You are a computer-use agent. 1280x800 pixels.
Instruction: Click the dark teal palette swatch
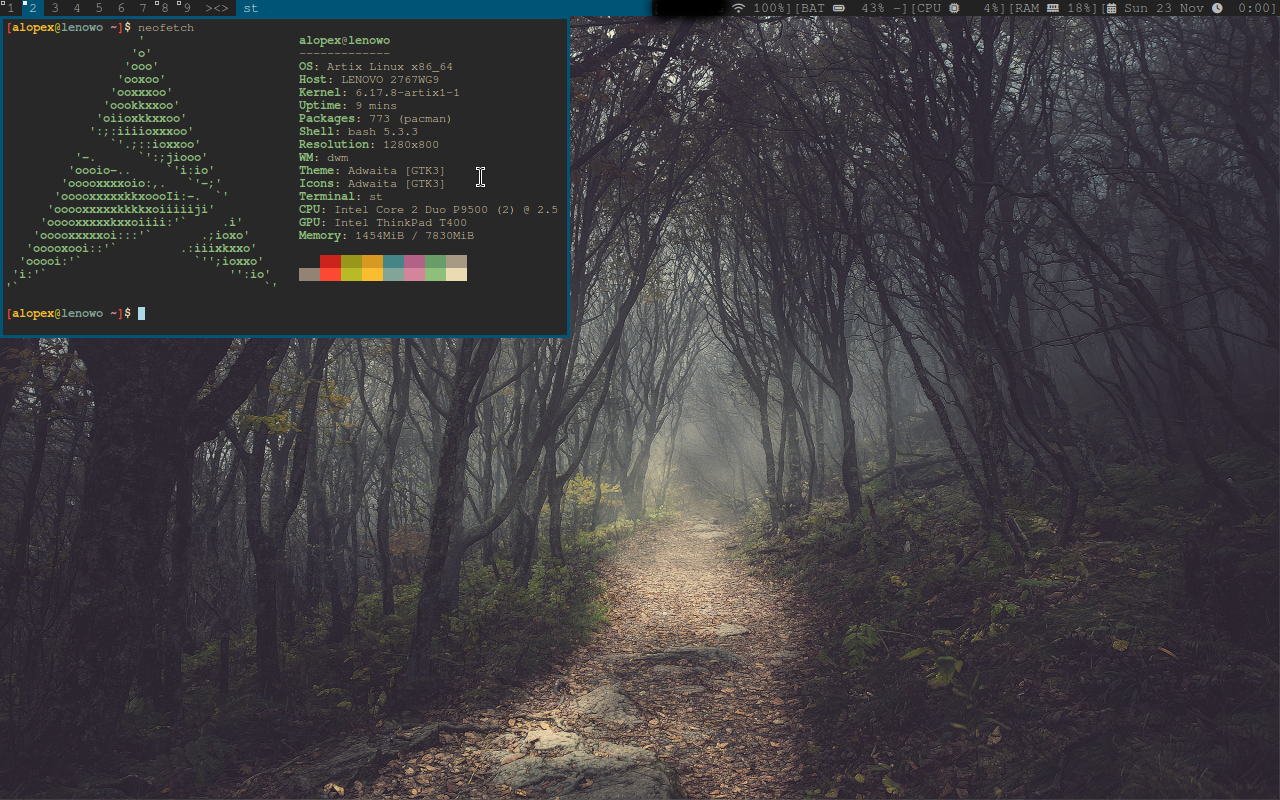pyautogui.click(x=393, y=262)
